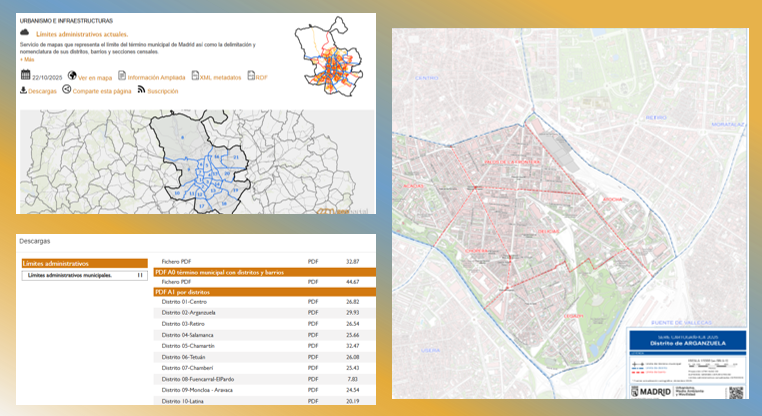The height and width of the screenshot is (416, 762).
Task: Download Distrito 04-Salamanca PDF
Action: (x=265, y=335)
